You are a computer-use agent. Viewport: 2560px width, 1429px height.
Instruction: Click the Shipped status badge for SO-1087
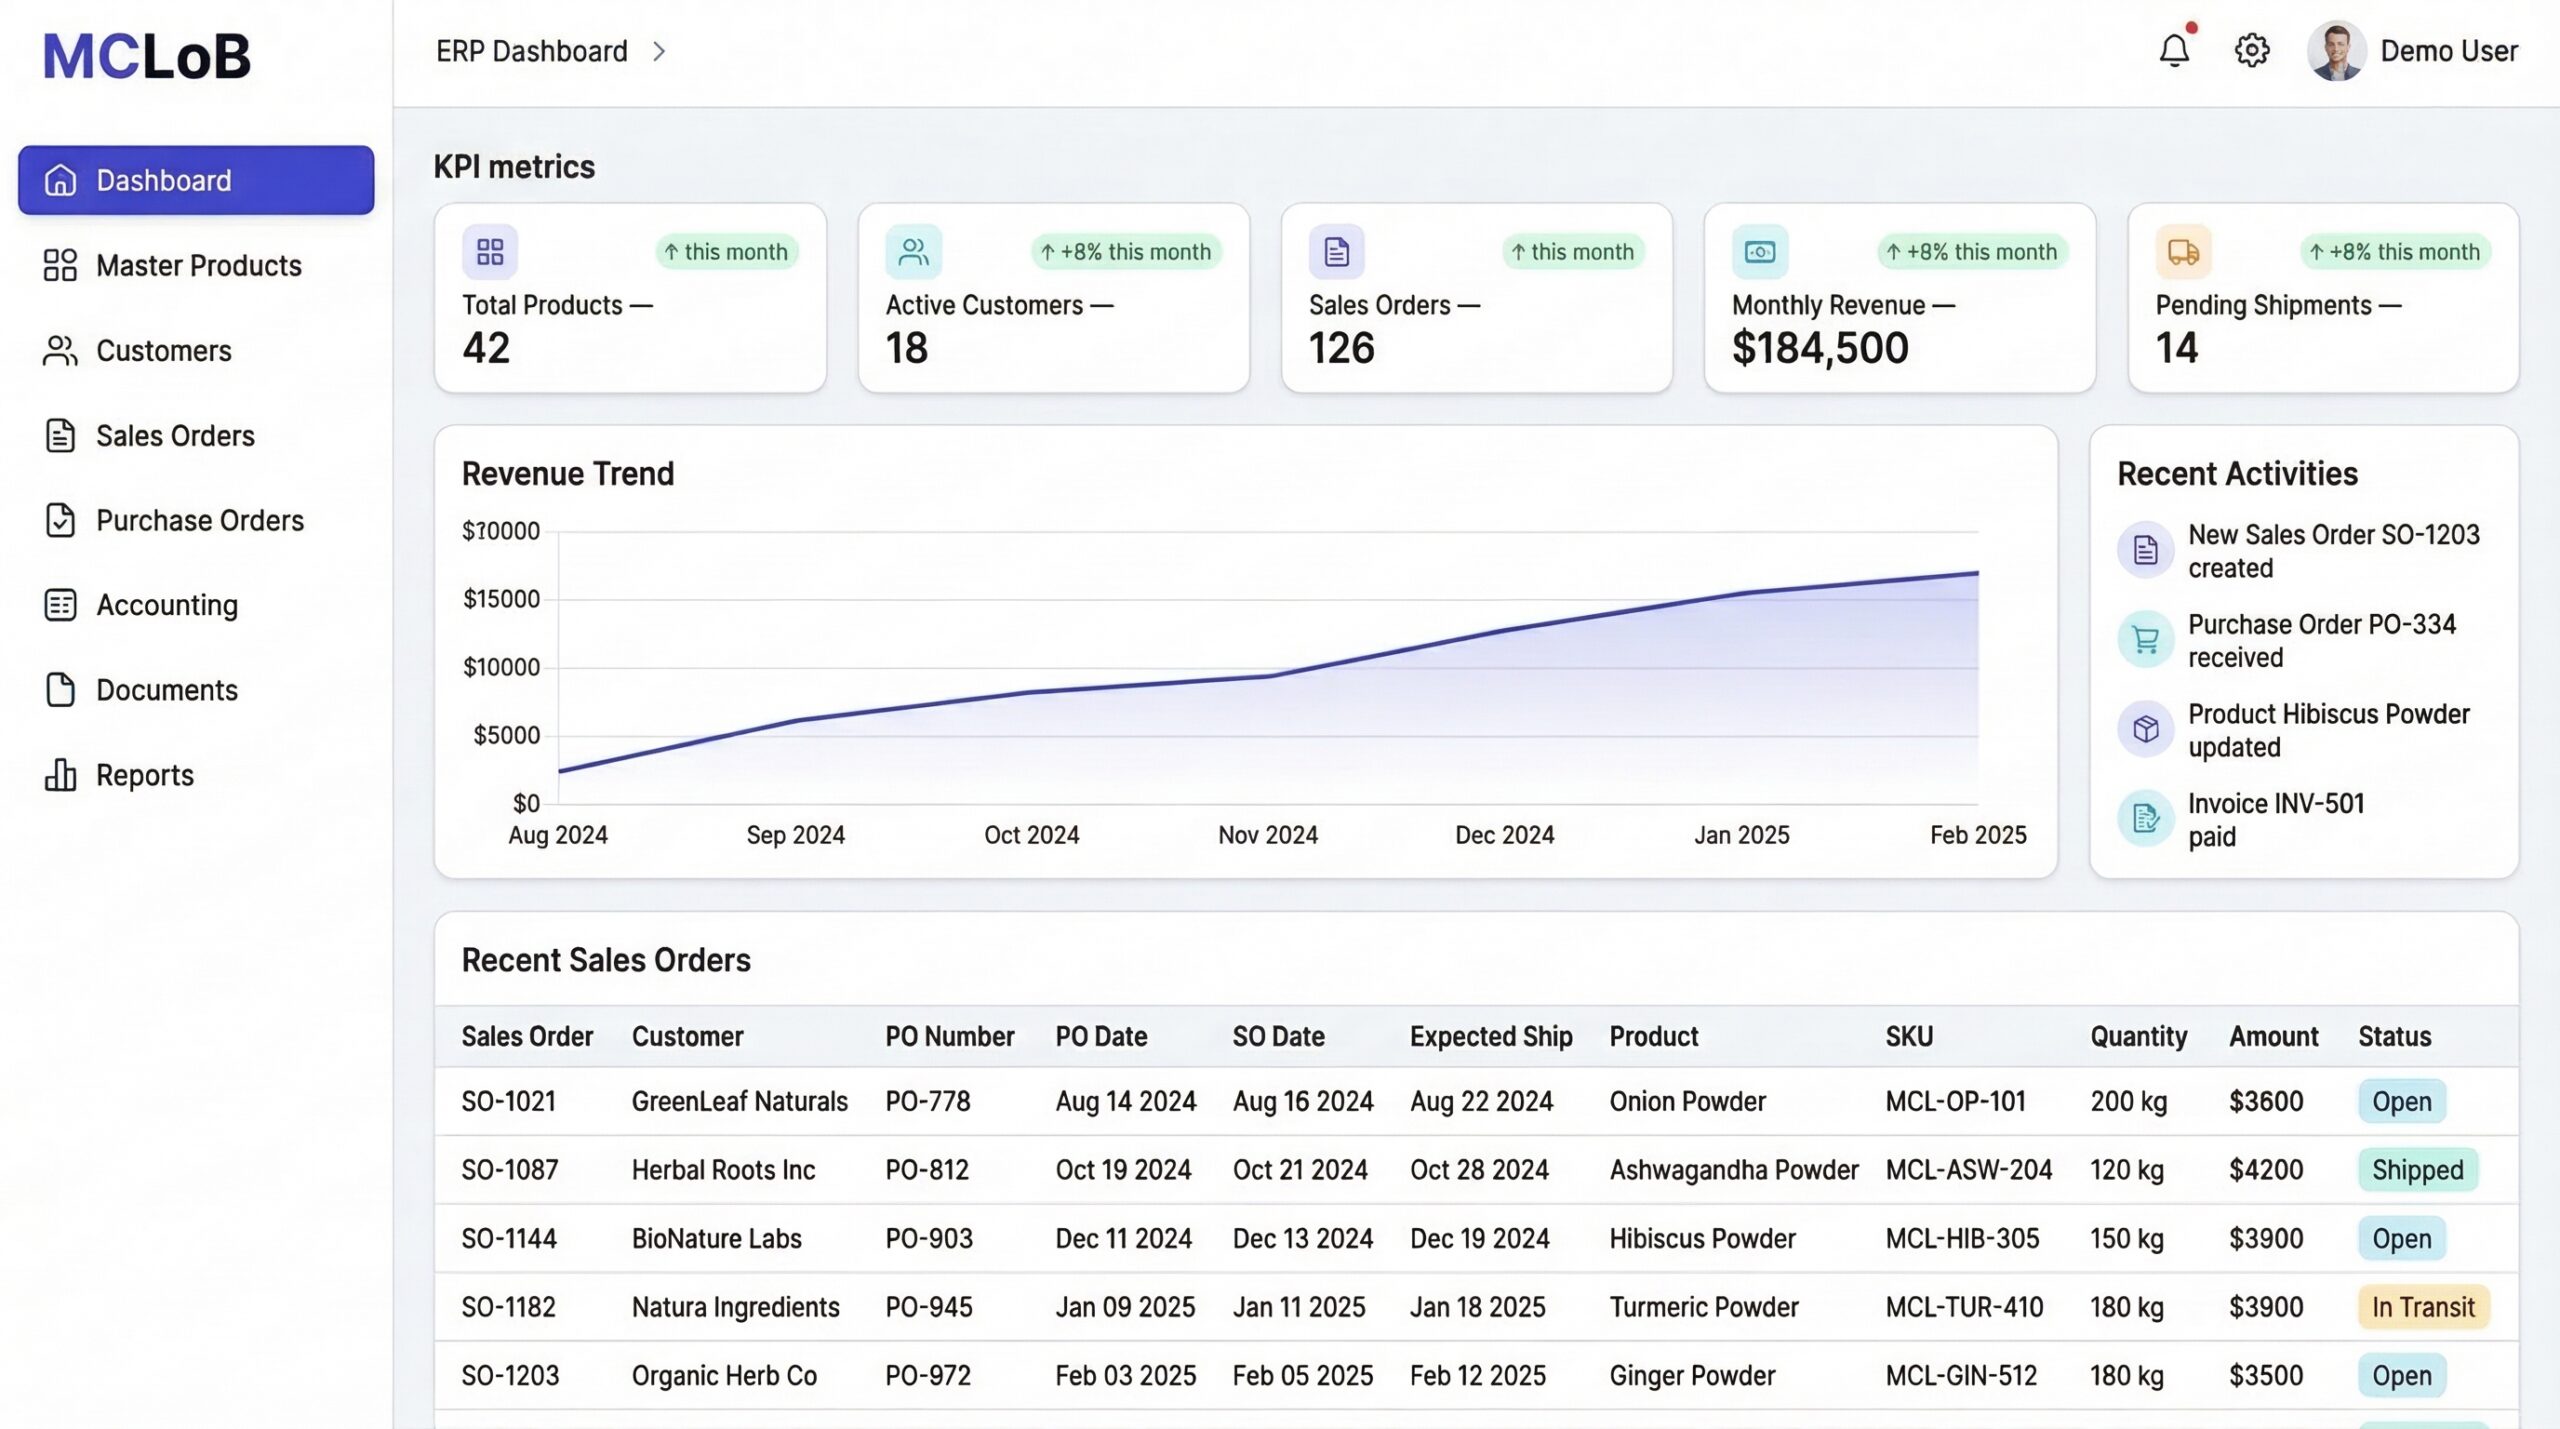(x=2417, y=1170)
